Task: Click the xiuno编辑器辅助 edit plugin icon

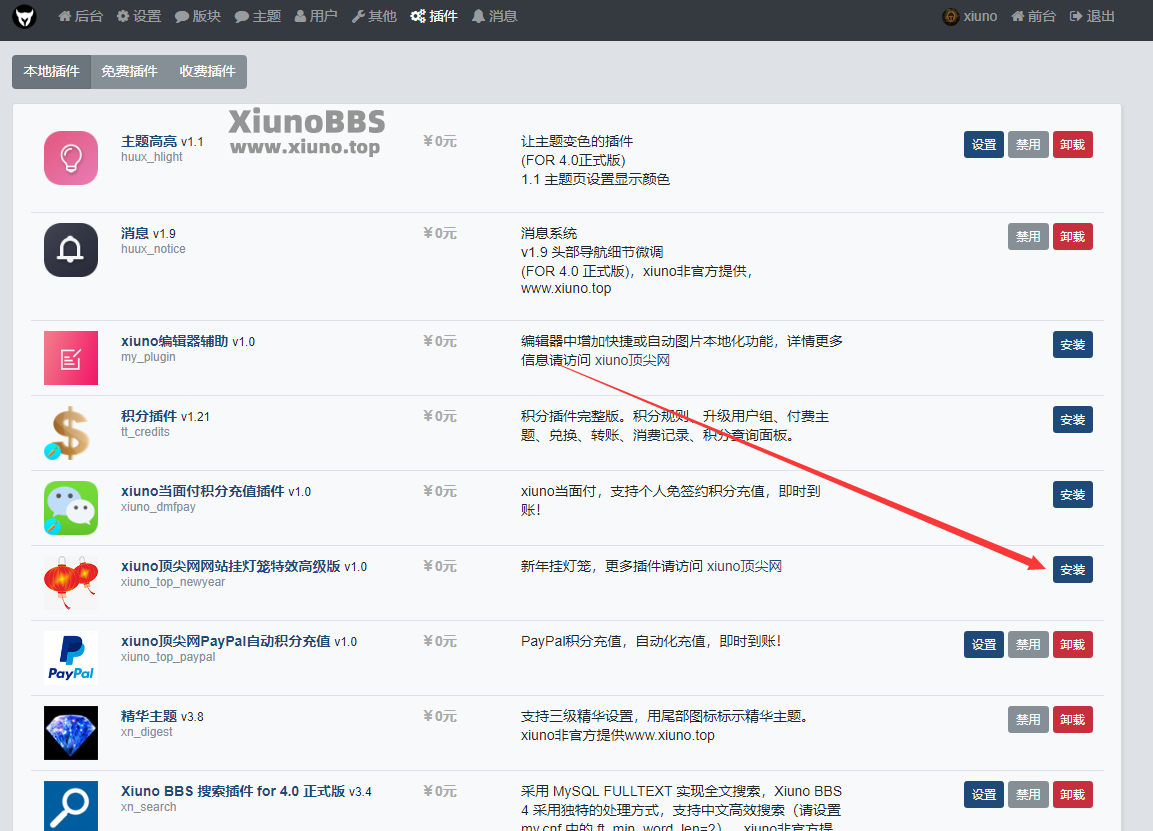Action: pyautogui.click(x=71, y=358)
